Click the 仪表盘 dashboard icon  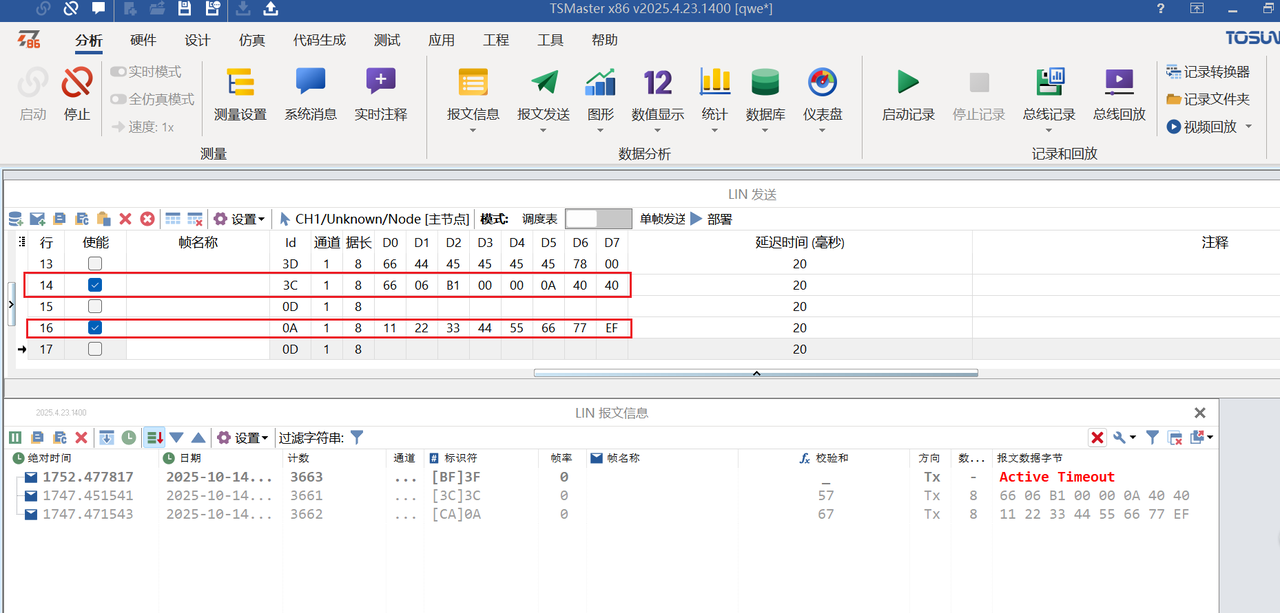(x=822, y=95)
